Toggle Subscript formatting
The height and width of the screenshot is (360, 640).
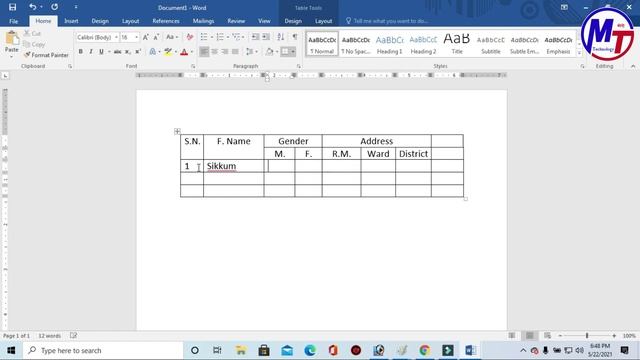point(128,51)
